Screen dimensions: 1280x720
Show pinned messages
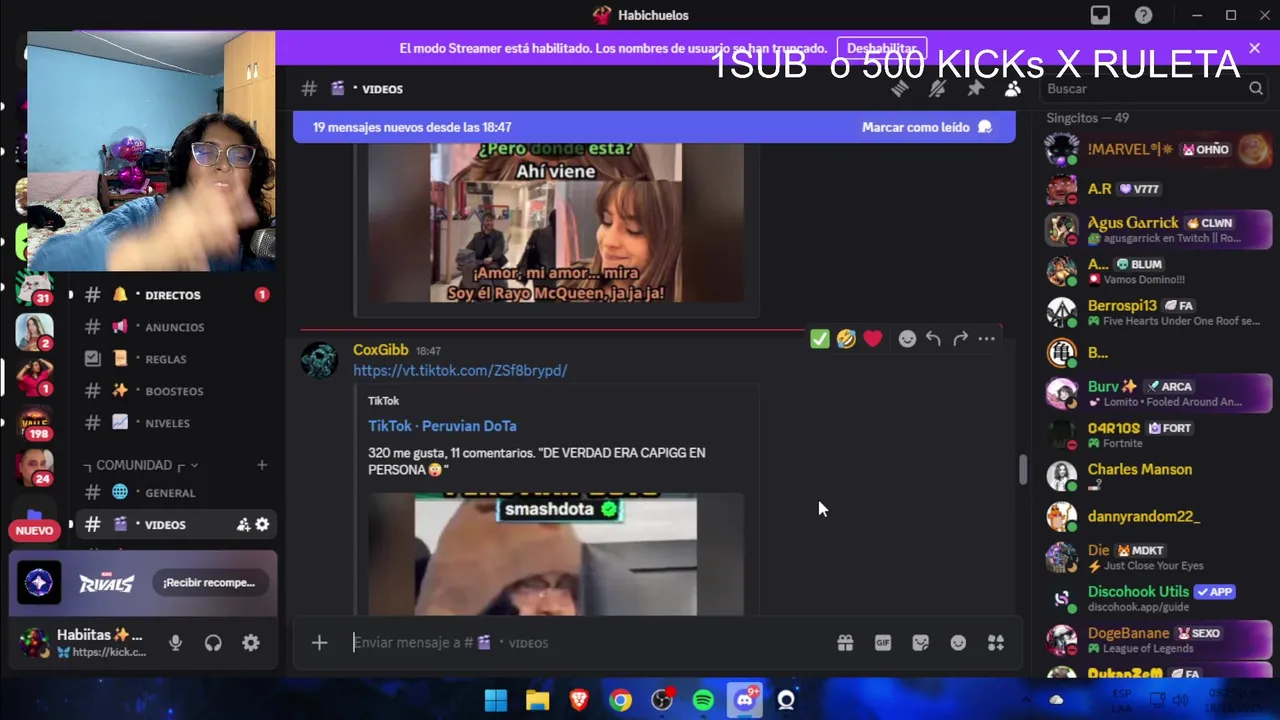975,89
